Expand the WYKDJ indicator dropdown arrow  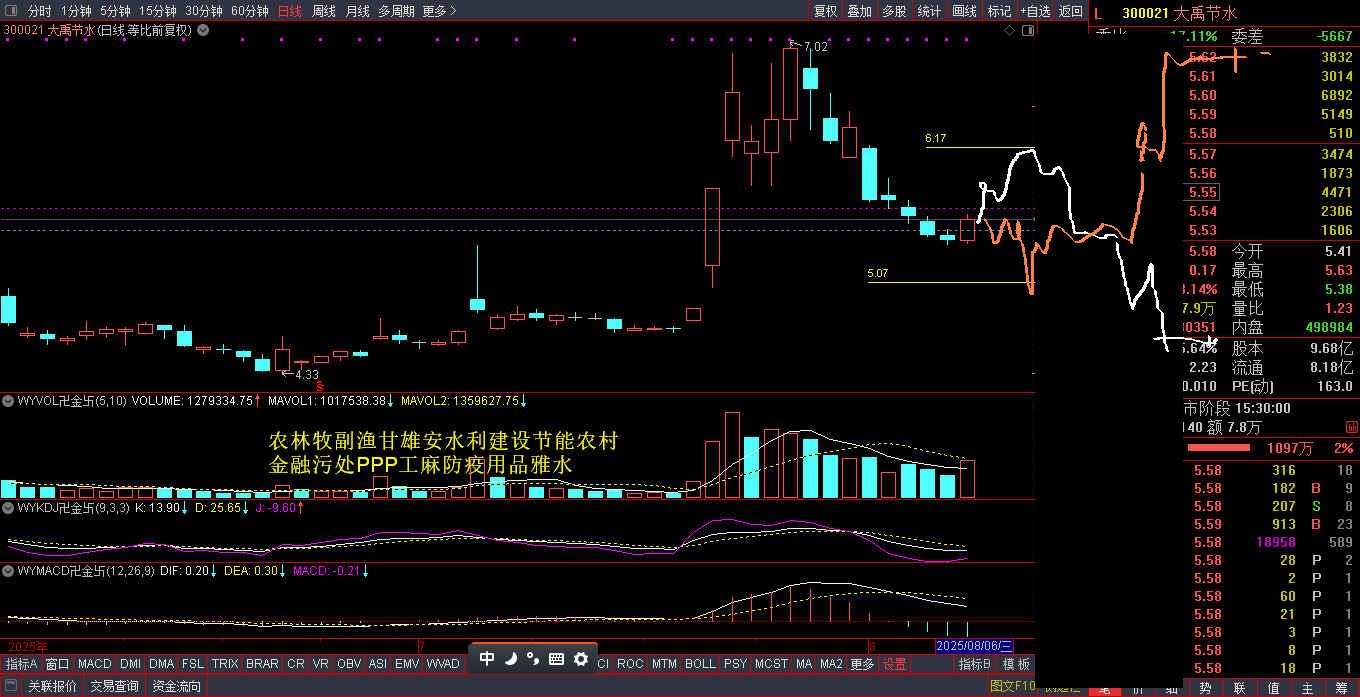(8, 508)
